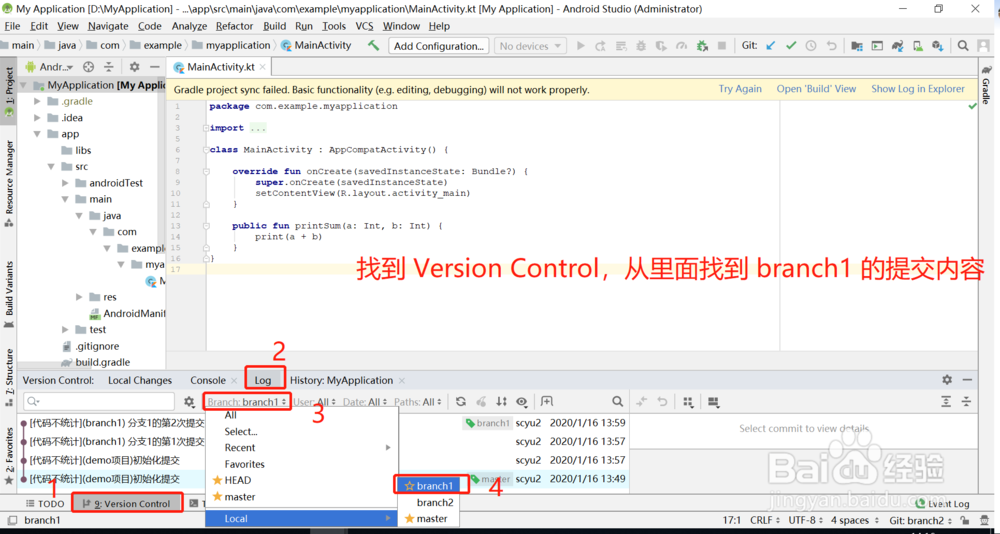This screenshot has width=1000, height=534.
Task: Click the Debug bug icon in toolbar
Action: tap(642, 46)
